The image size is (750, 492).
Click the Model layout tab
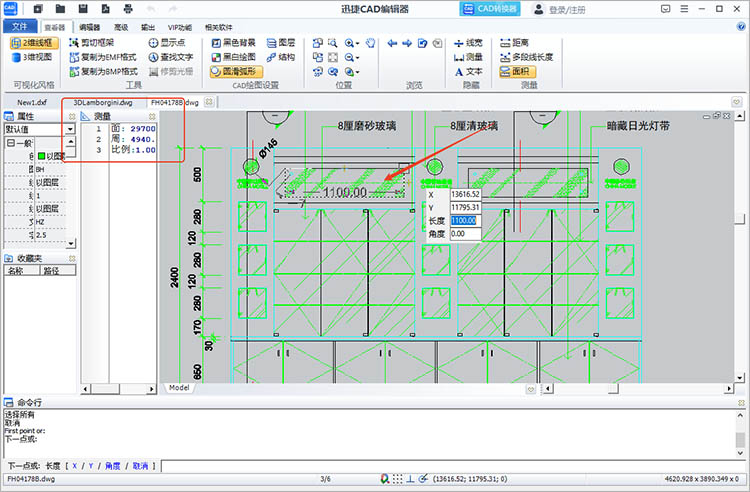coord(179,388)
